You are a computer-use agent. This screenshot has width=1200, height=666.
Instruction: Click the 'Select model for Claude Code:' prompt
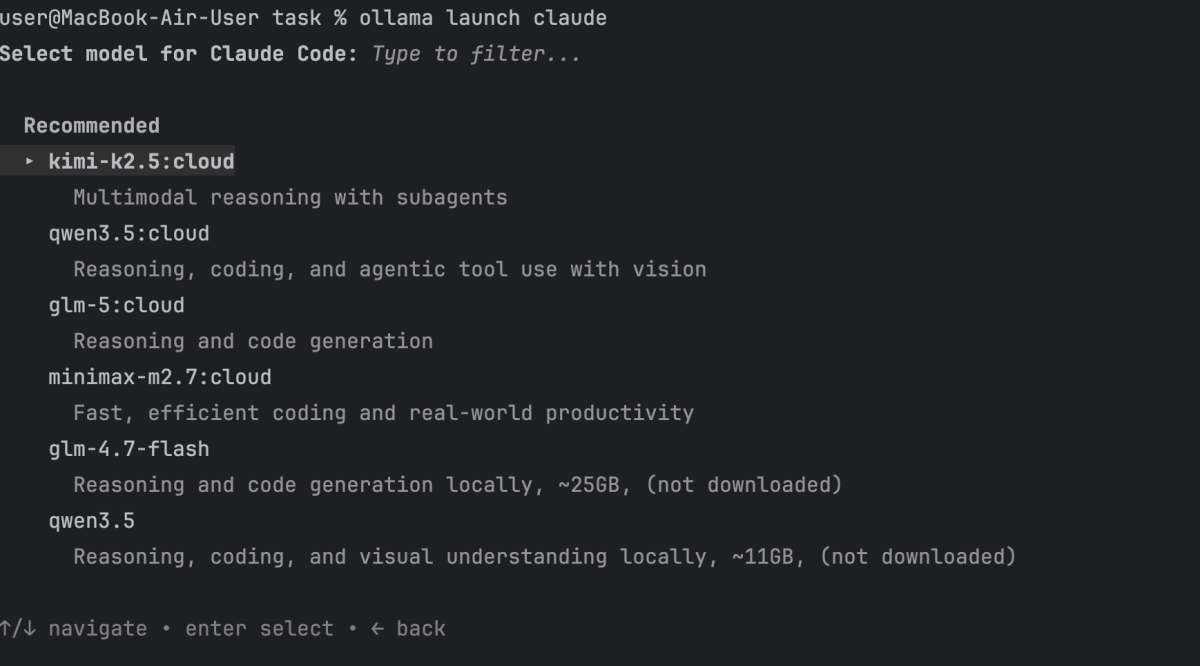[179, 54]
